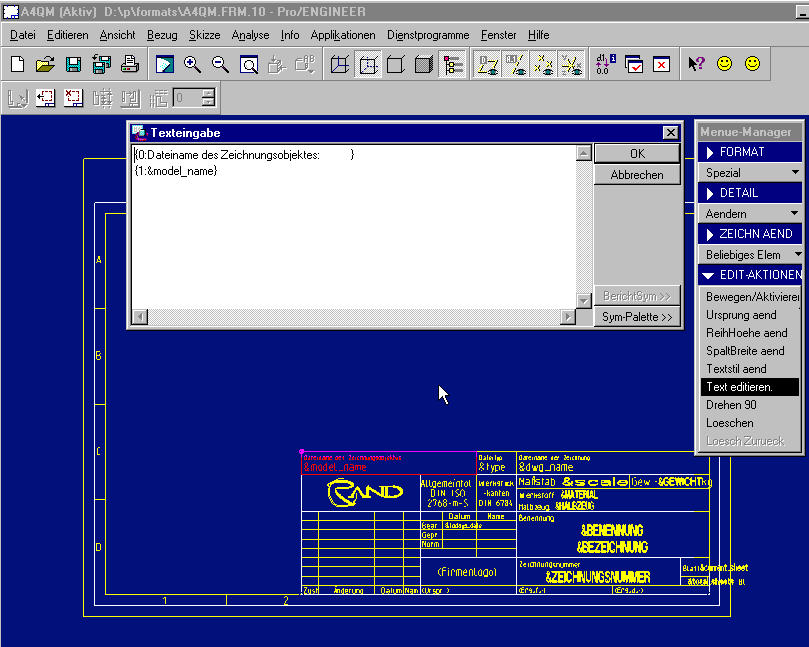Click the New file icon
Screen dimensions: 809x647
[x=18, y=64]
